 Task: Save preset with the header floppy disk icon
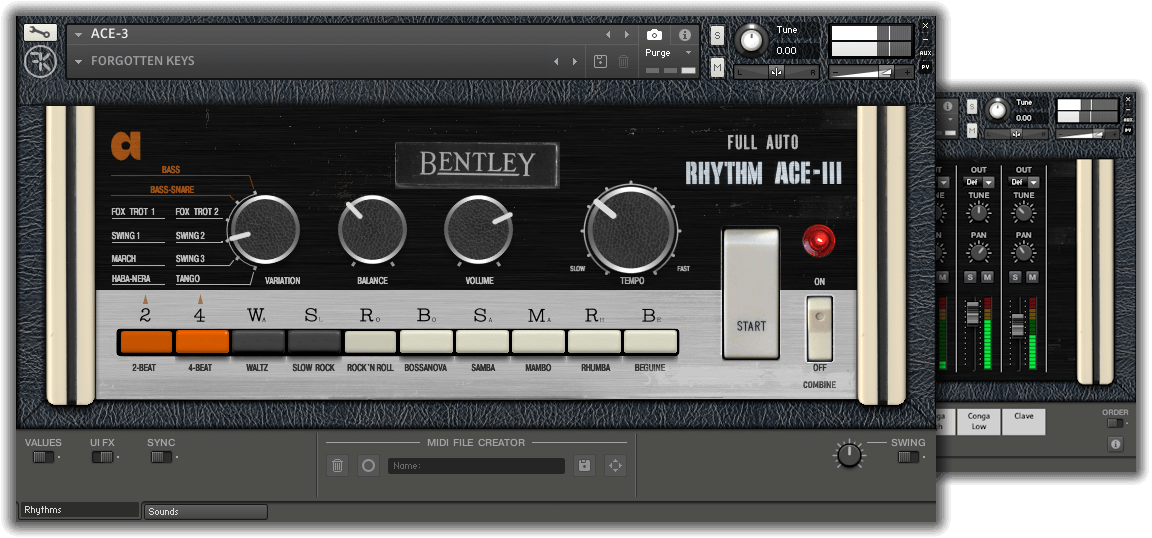[x=600, y=62]
